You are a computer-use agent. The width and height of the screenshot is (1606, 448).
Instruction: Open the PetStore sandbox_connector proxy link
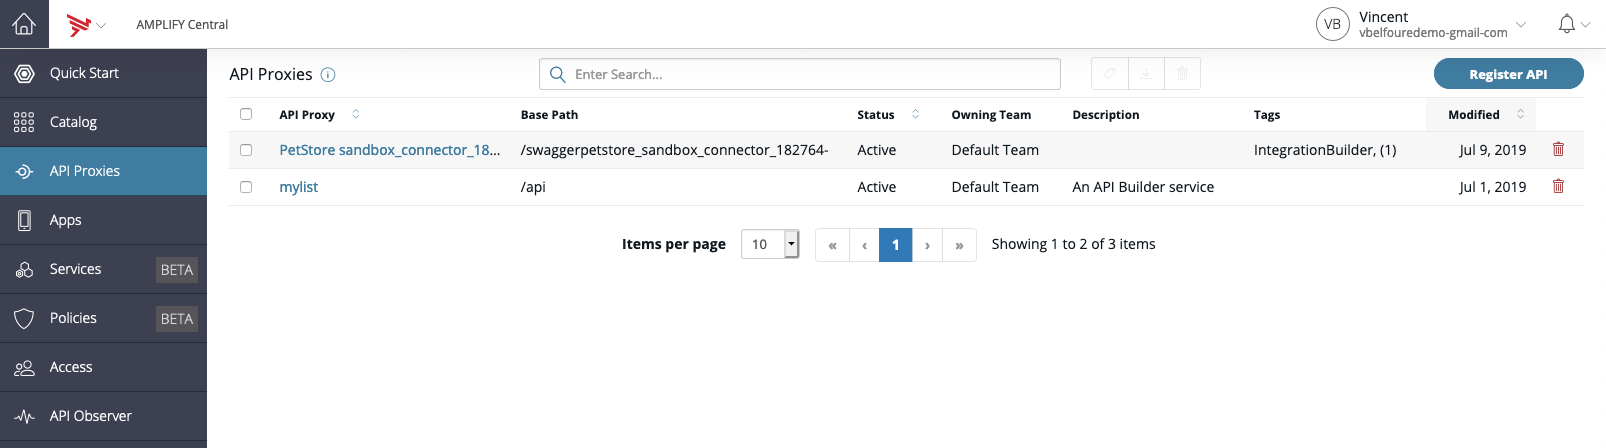[x=390, y=150]
